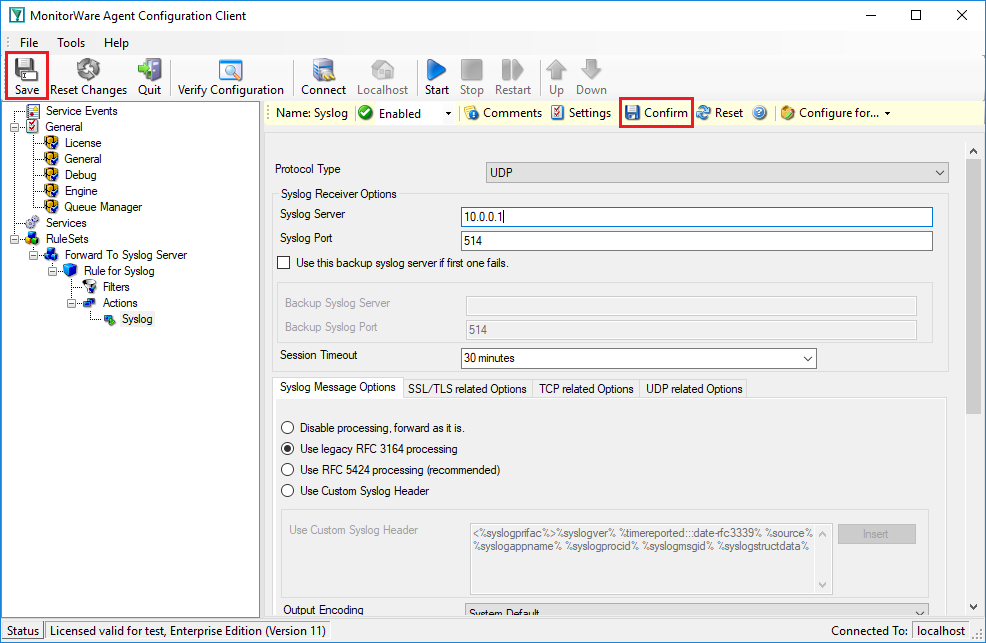Collapse the Actions tree node
986x643 pixels.
pos(71,303)
